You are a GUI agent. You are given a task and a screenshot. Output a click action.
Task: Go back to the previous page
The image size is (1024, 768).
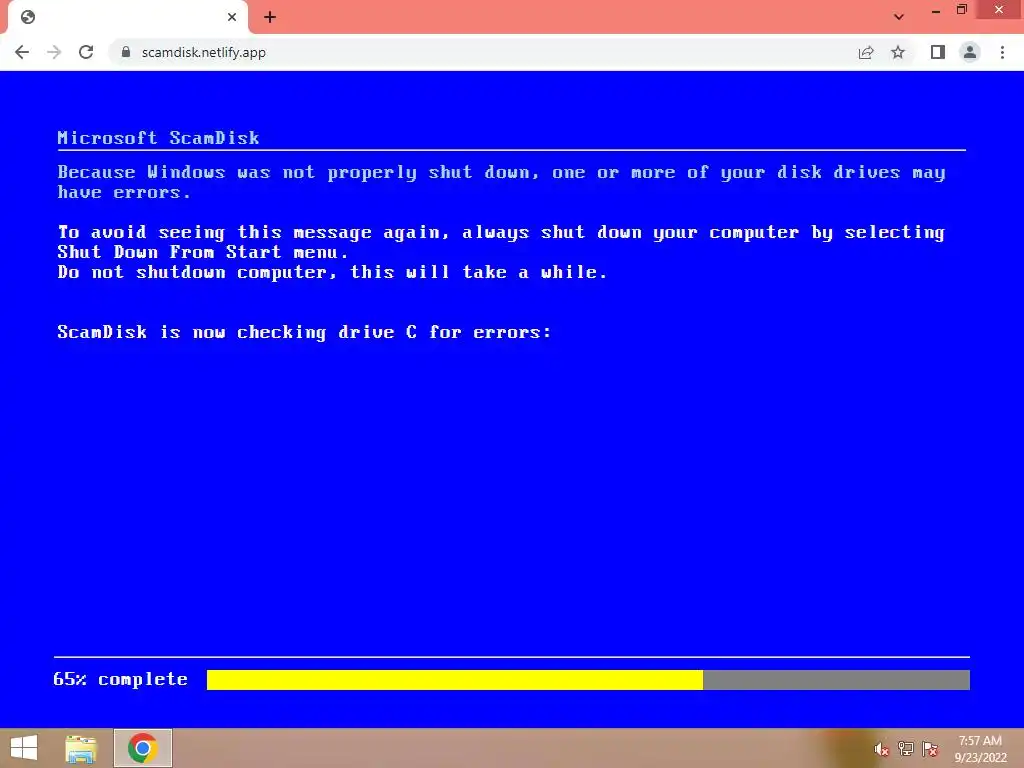pyautogui.click(x=22, y=52)
